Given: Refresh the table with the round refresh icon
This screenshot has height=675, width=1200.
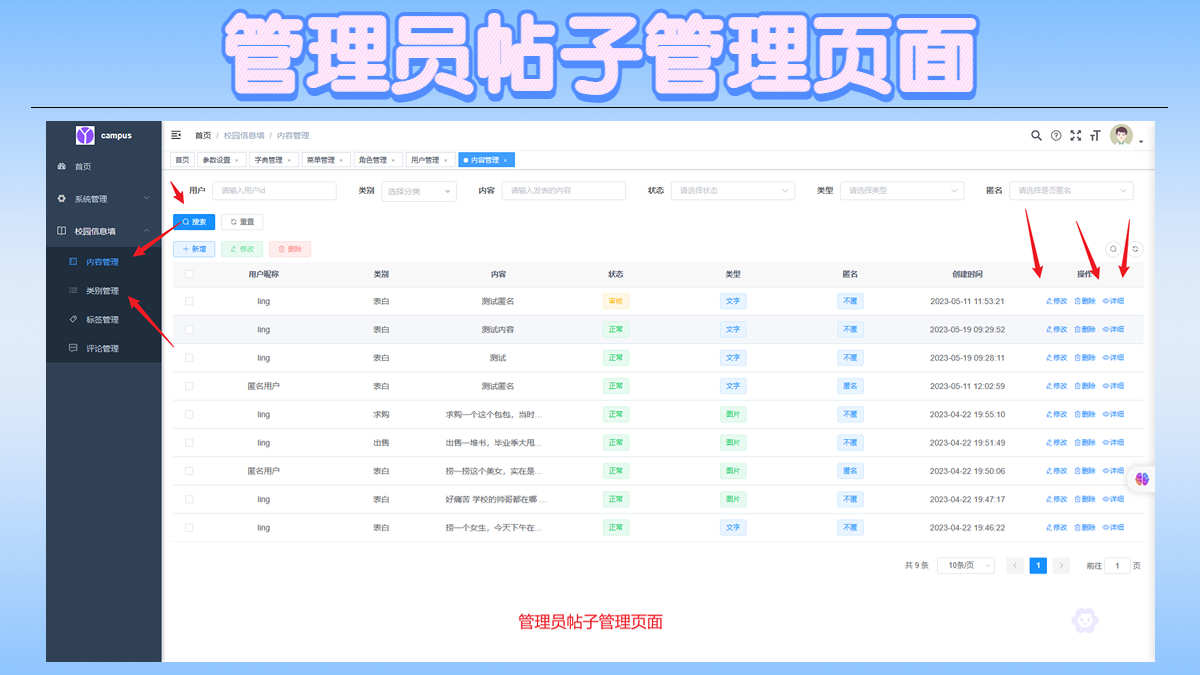Looking at the screenshot, I should coord(1135,249).
